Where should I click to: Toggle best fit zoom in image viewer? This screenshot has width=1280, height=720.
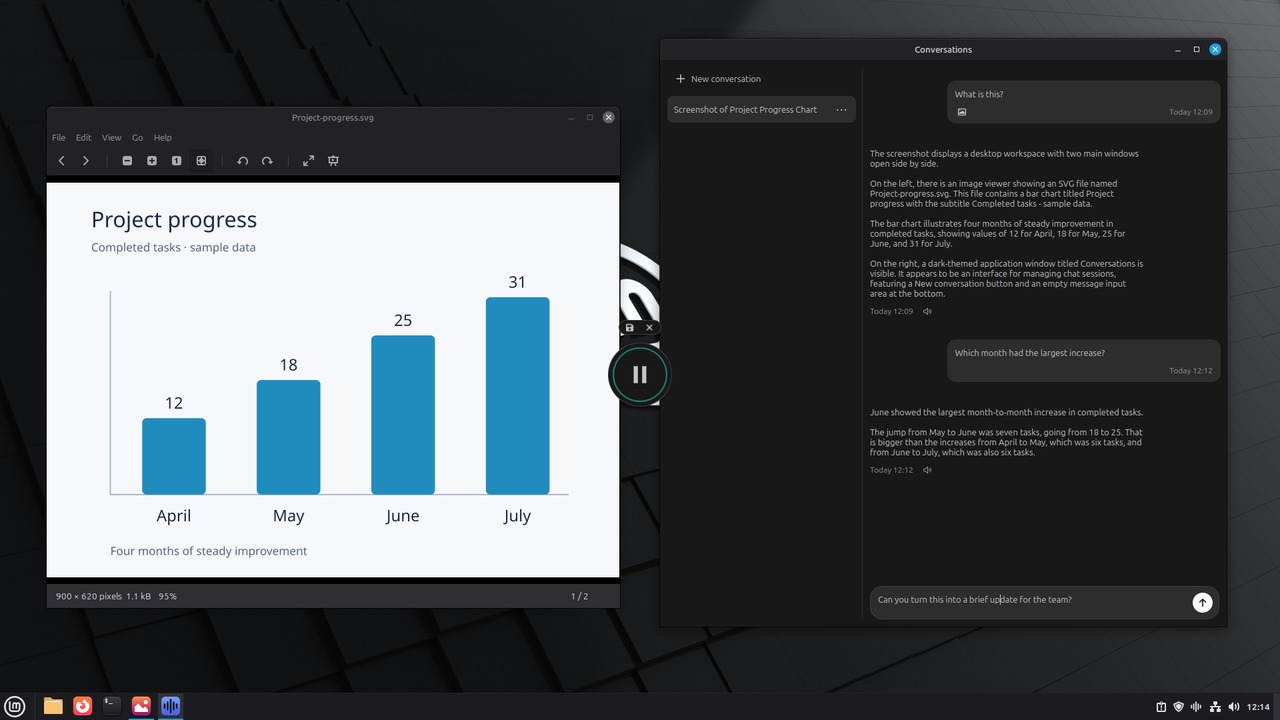tap(201, 161)
